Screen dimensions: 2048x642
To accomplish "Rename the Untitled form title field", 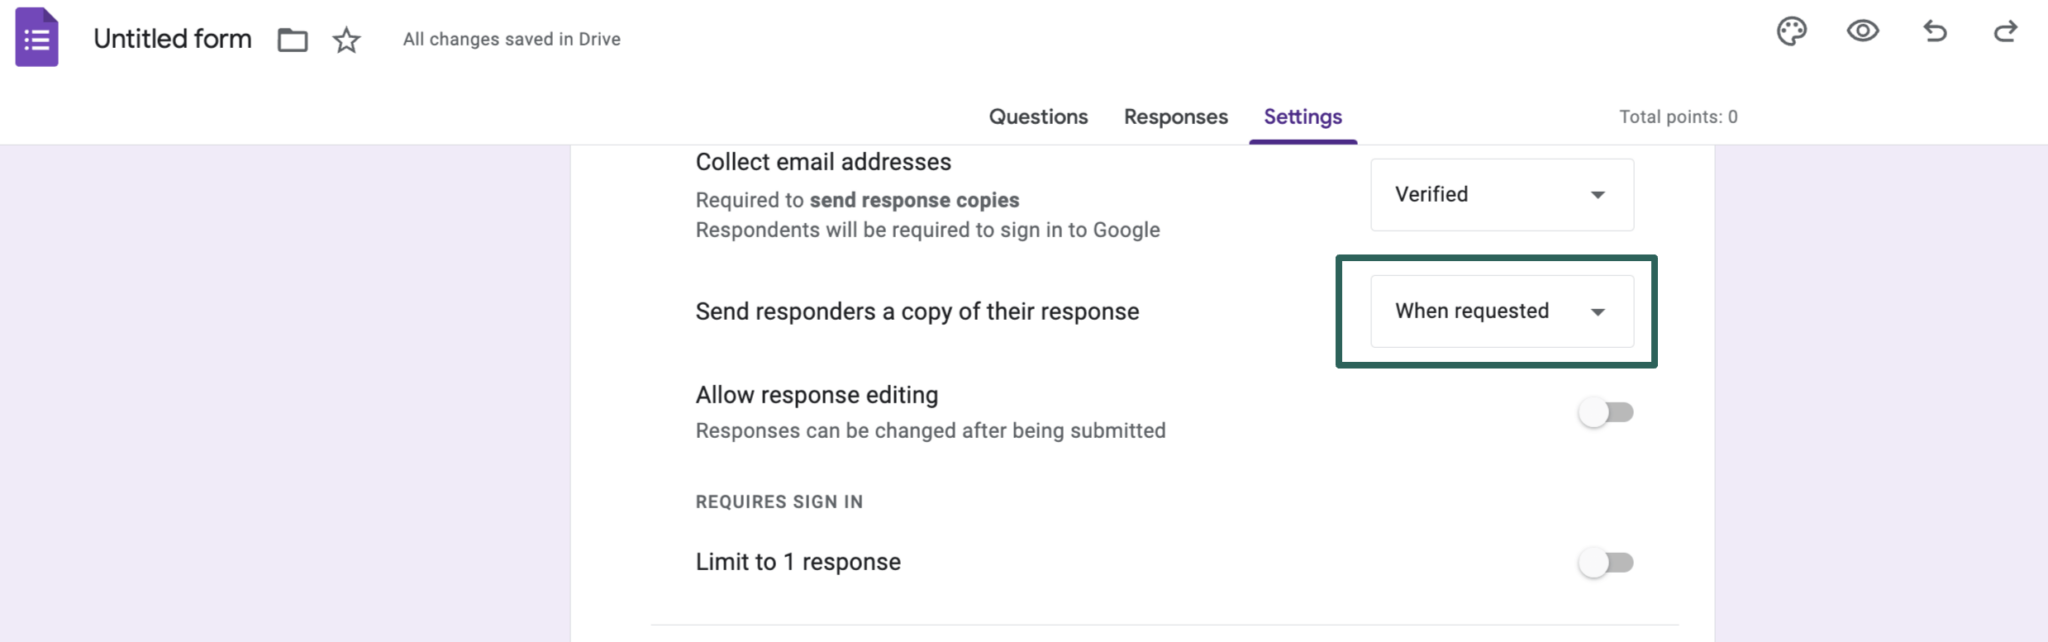I will 171,39.
